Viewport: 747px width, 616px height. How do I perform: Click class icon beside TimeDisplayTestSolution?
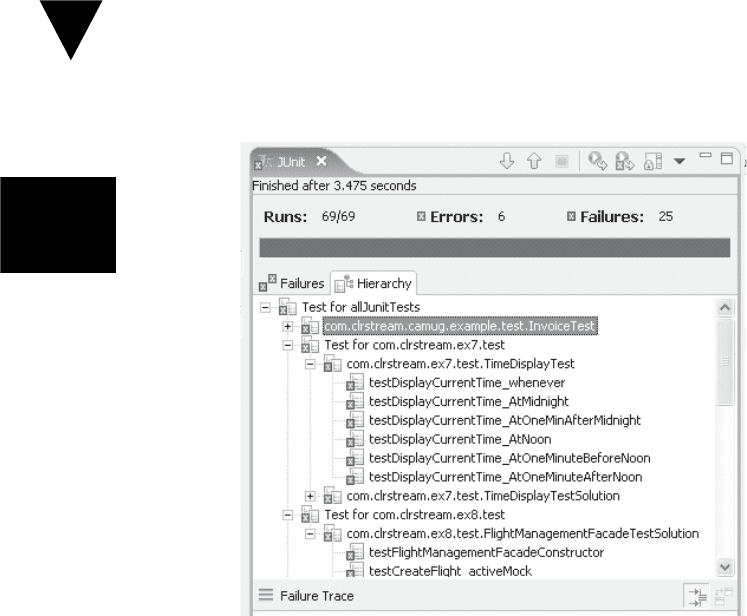pyautogui.click(x=332, y=496)
